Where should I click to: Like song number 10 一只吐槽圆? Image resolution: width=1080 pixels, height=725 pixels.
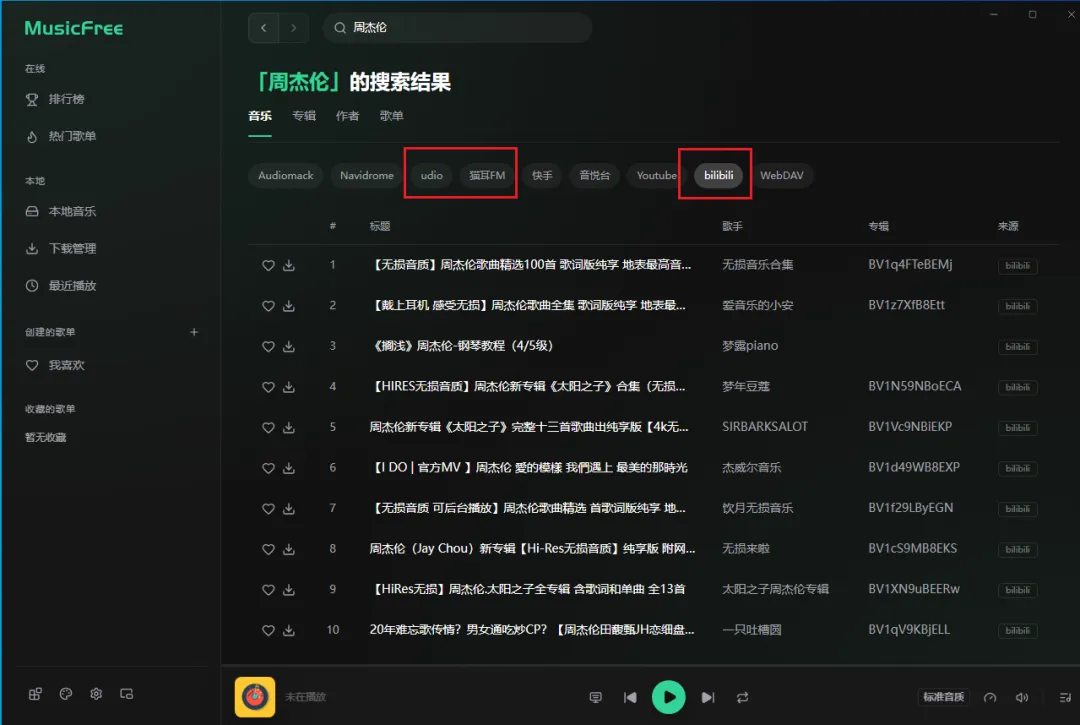[x=268, y=631]
